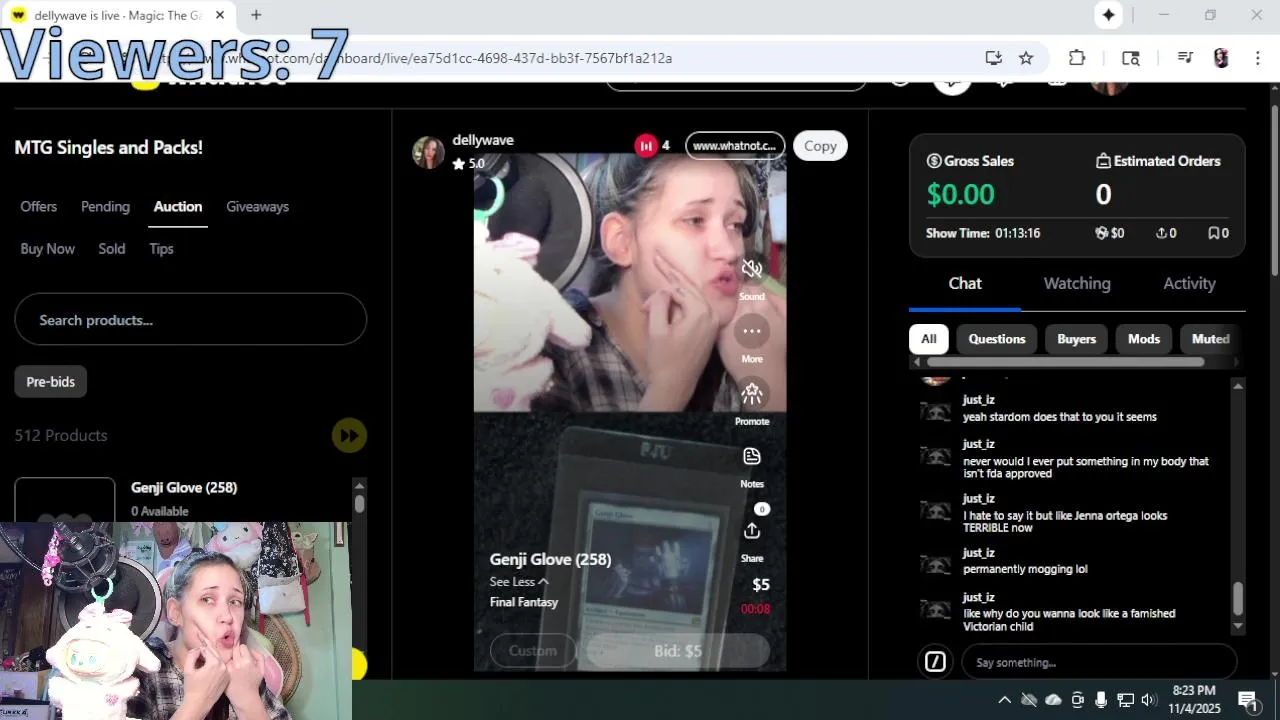Switch to the Offers tab

point(39,206)
